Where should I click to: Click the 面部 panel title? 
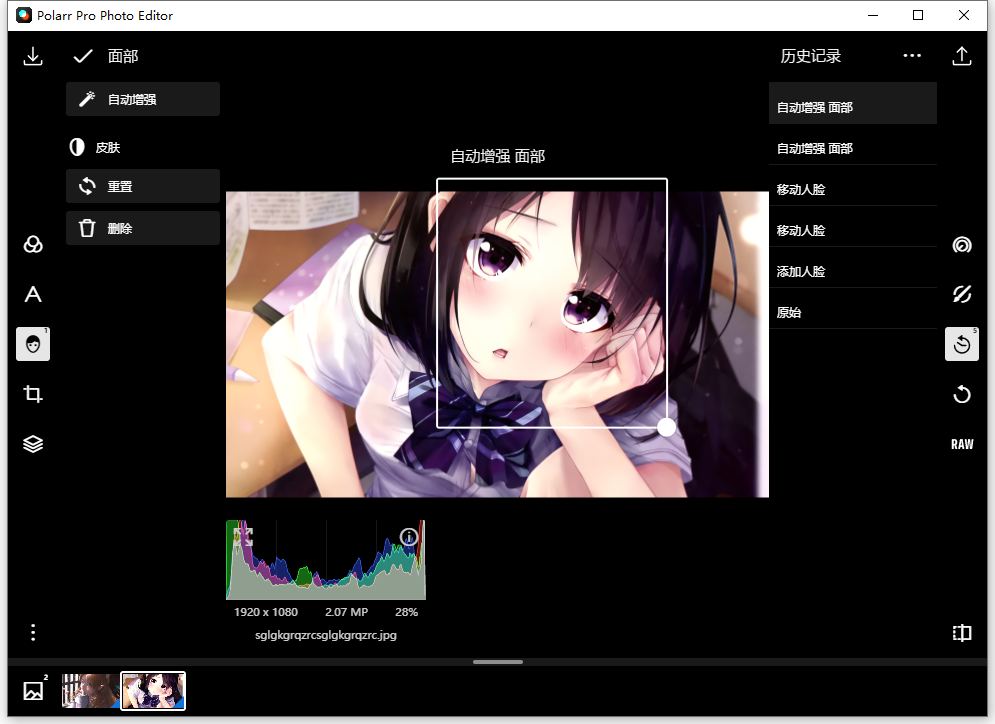click(x=122, y=56)
